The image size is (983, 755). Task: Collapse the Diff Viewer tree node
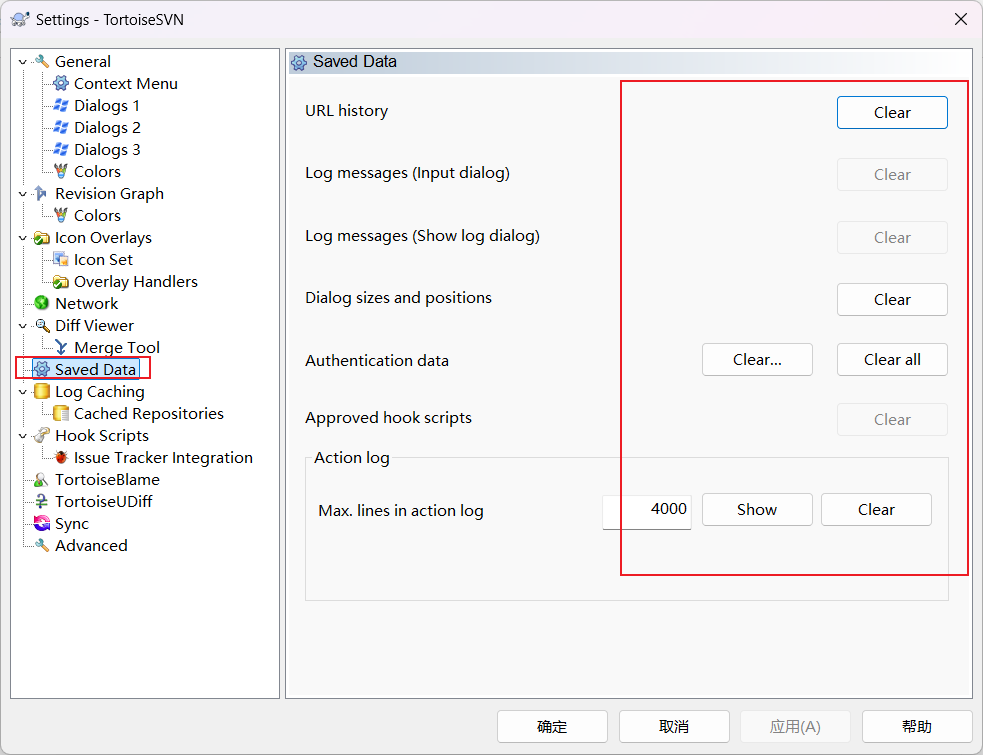pos(23,326)
